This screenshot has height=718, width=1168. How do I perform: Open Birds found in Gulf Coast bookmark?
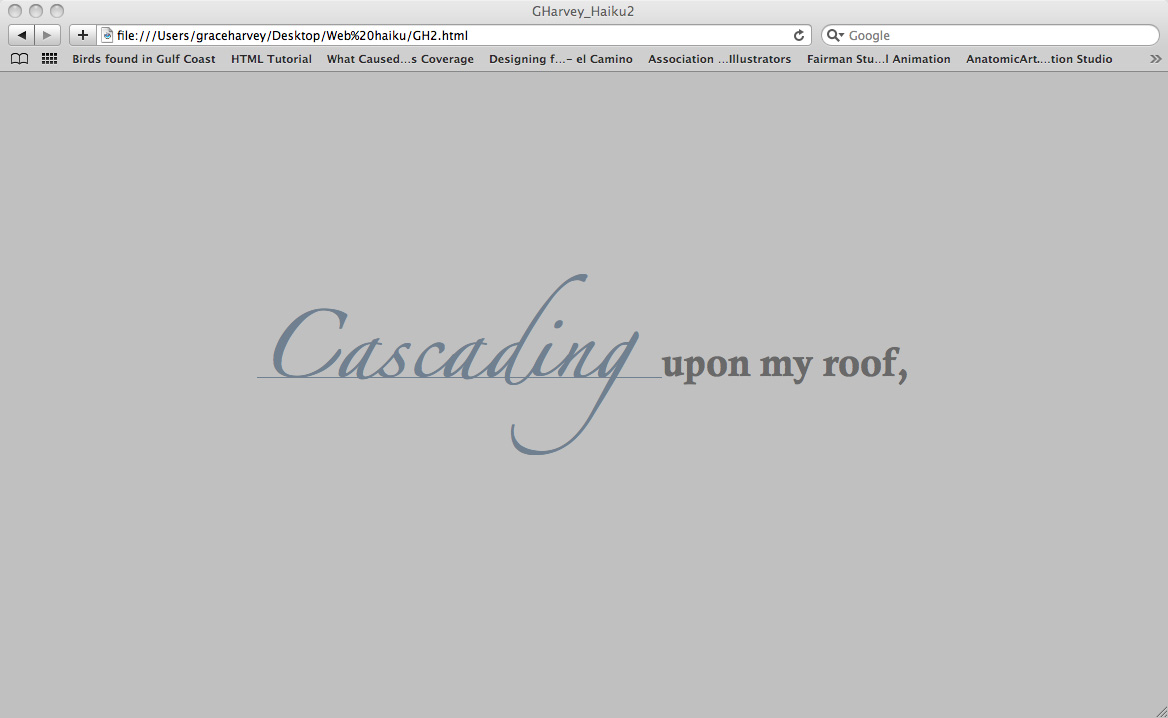pyautogui.click(x=144, y=59)
